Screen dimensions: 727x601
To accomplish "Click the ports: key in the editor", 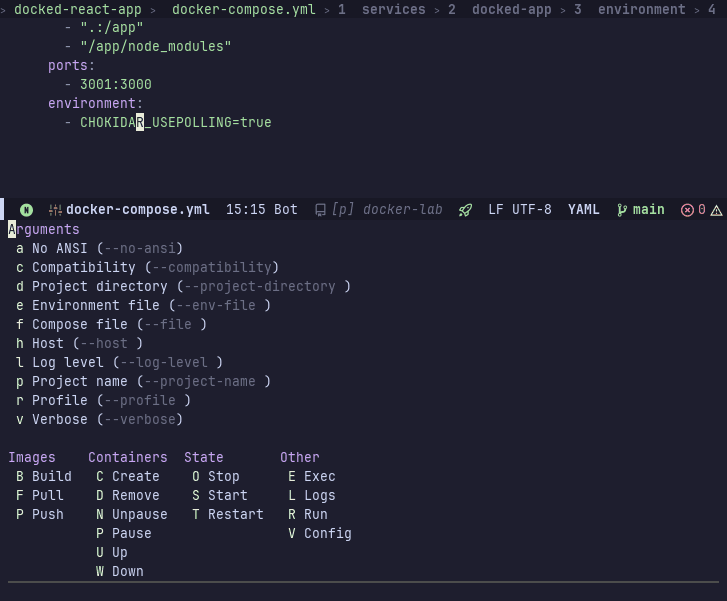I will tap(71, 65).
